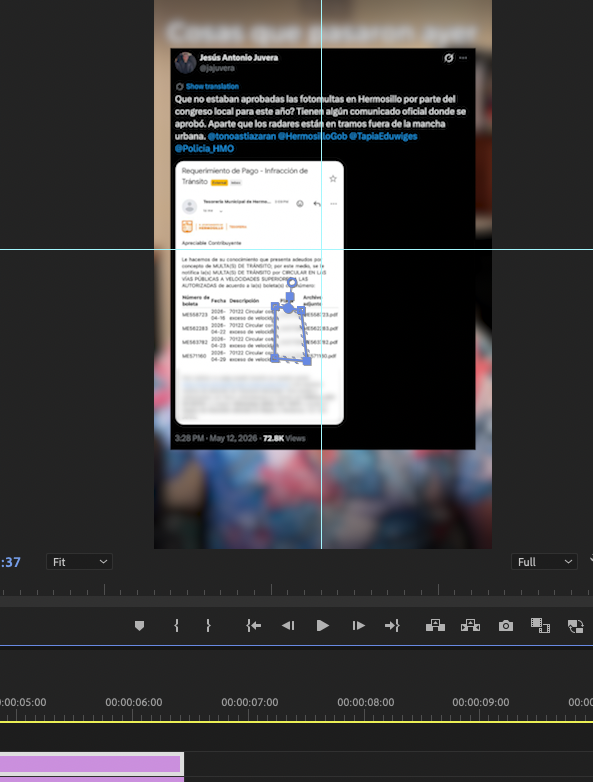
Task: Click the three-dots icon on the tweet
Action: click(x=463, y=58)
